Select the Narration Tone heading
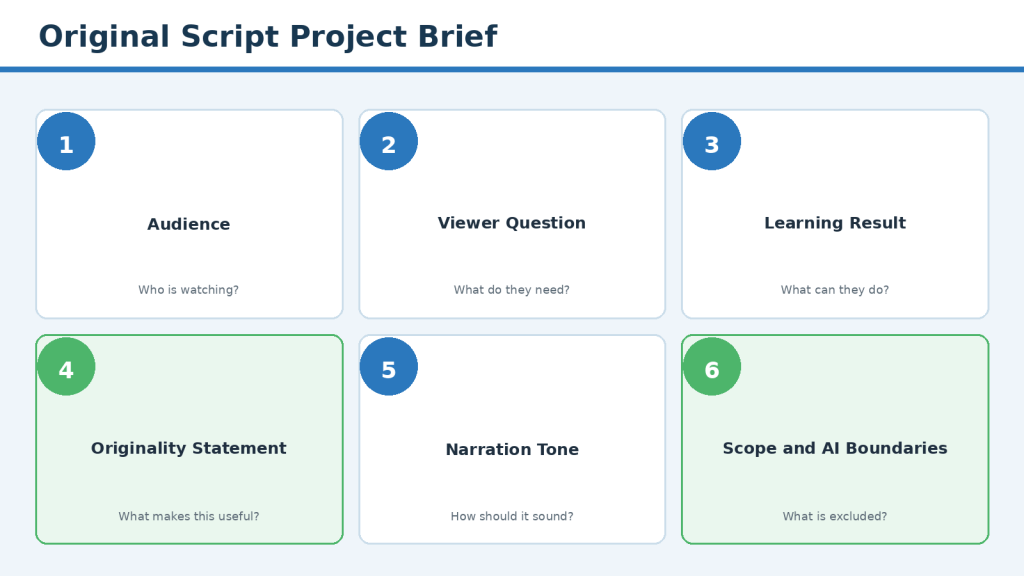1024x576 pixels. pos(512,449)
